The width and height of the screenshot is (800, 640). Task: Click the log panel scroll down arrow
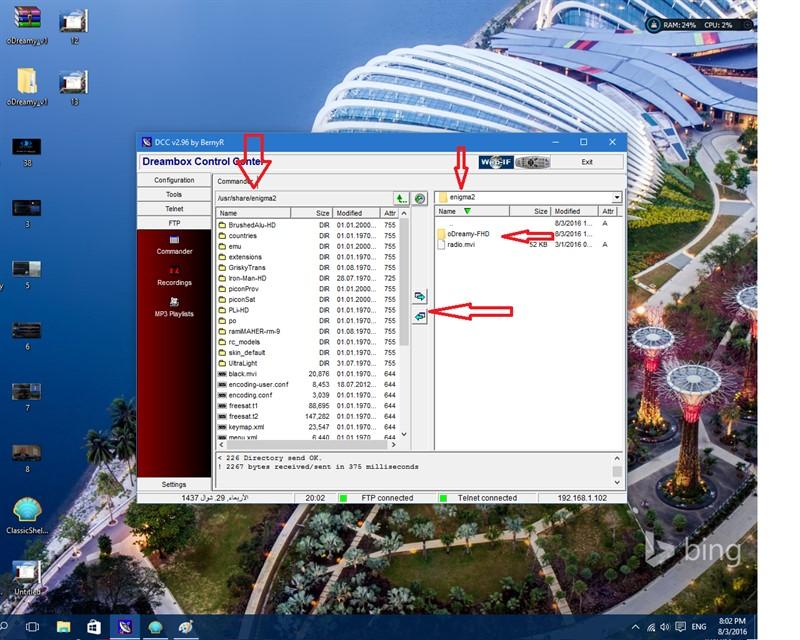pyautogui.click(x=617, y=482)
